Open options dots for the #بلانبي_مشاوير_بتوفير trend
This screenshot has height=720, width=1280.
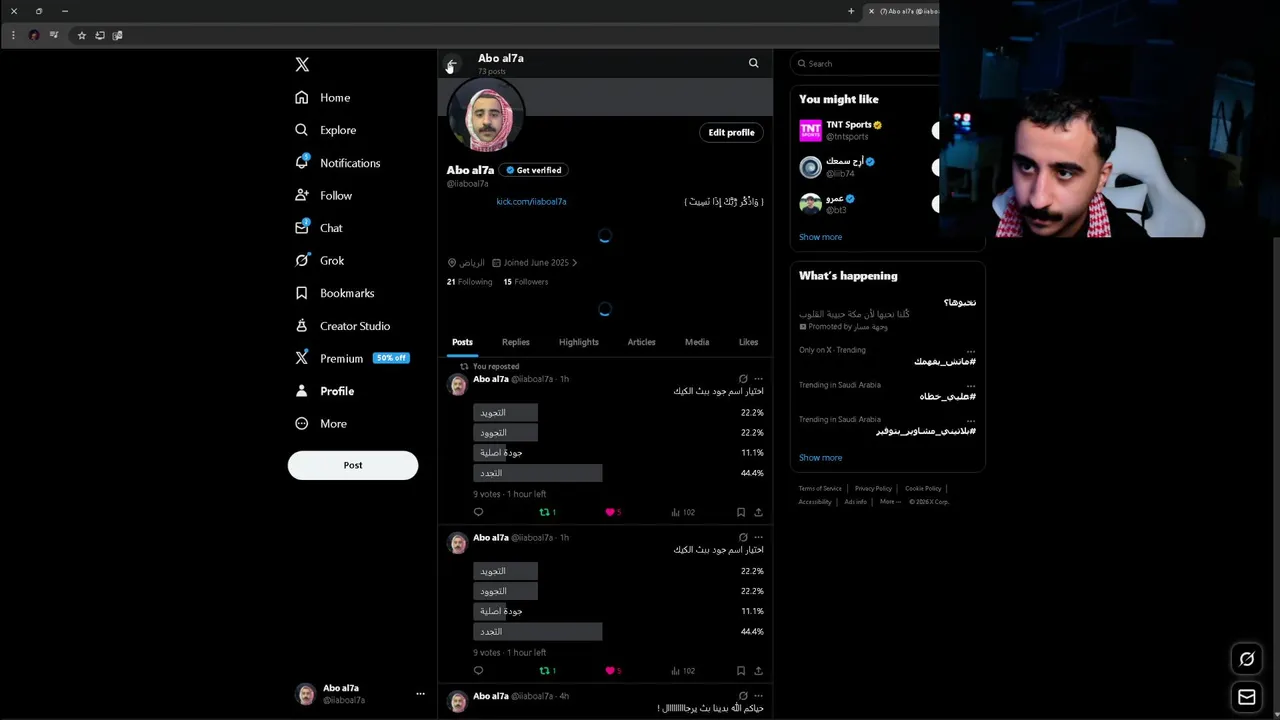[x=971, y=419]
